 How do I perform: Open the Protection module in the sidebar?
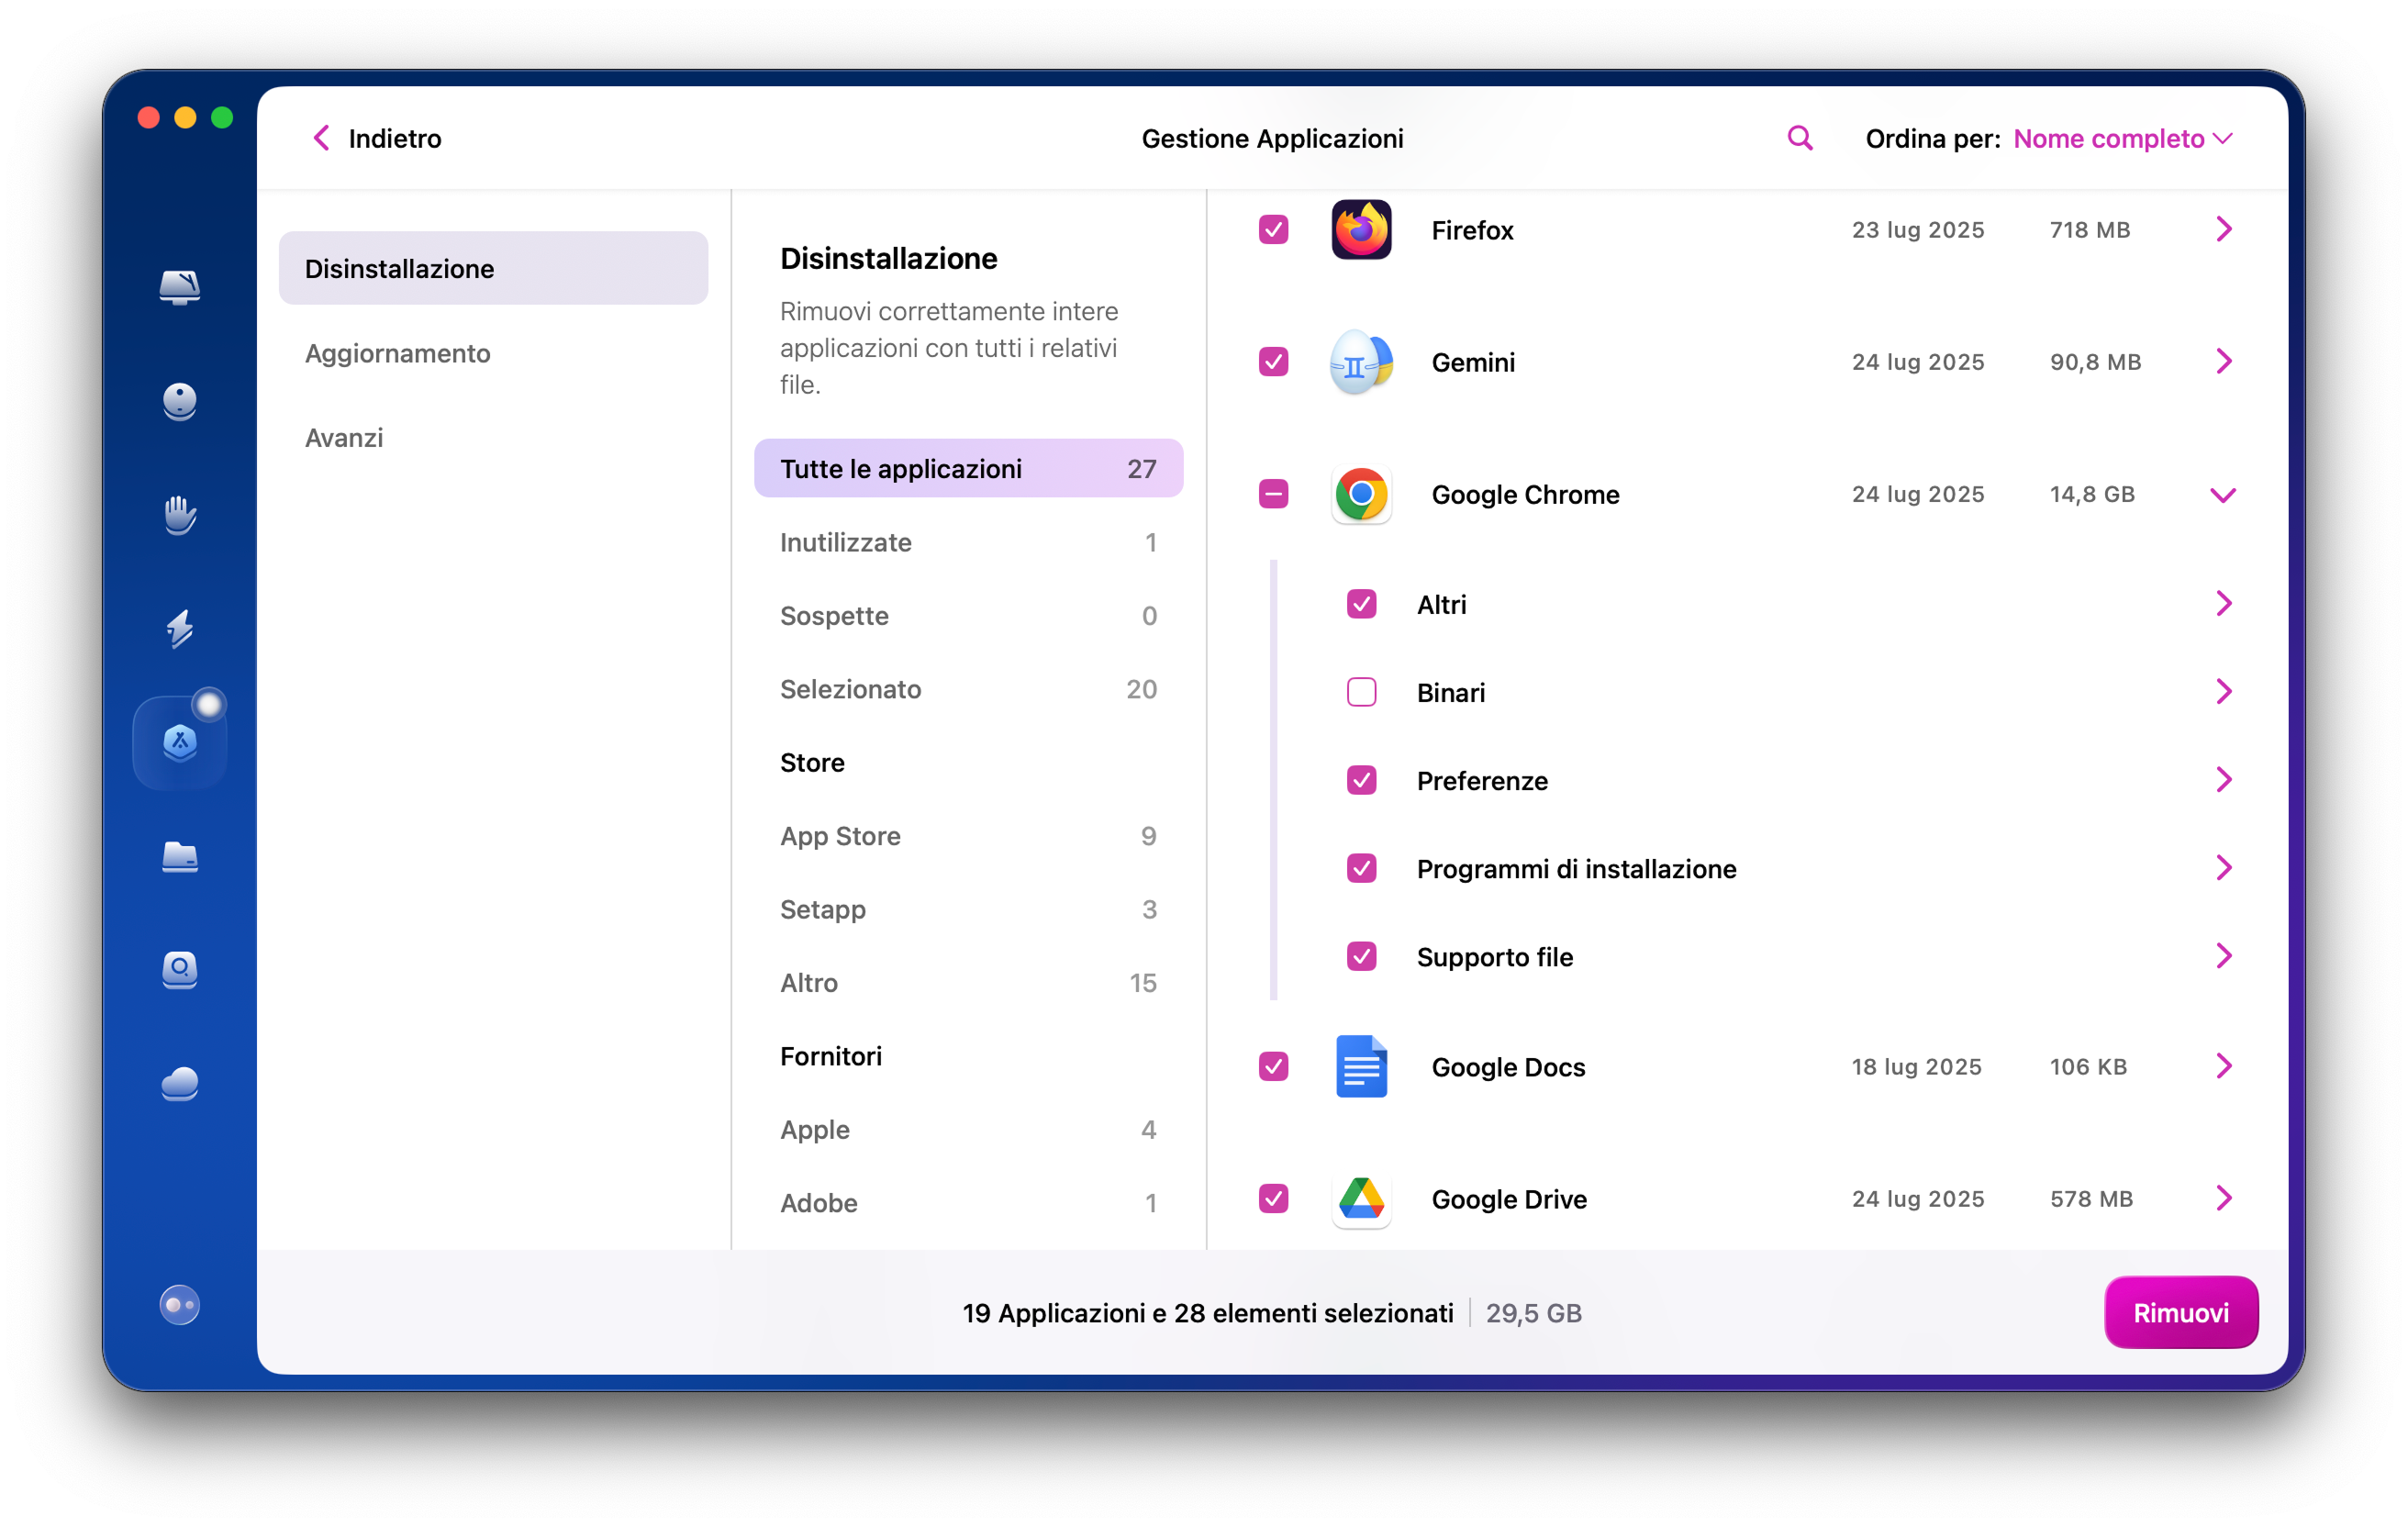180,515
